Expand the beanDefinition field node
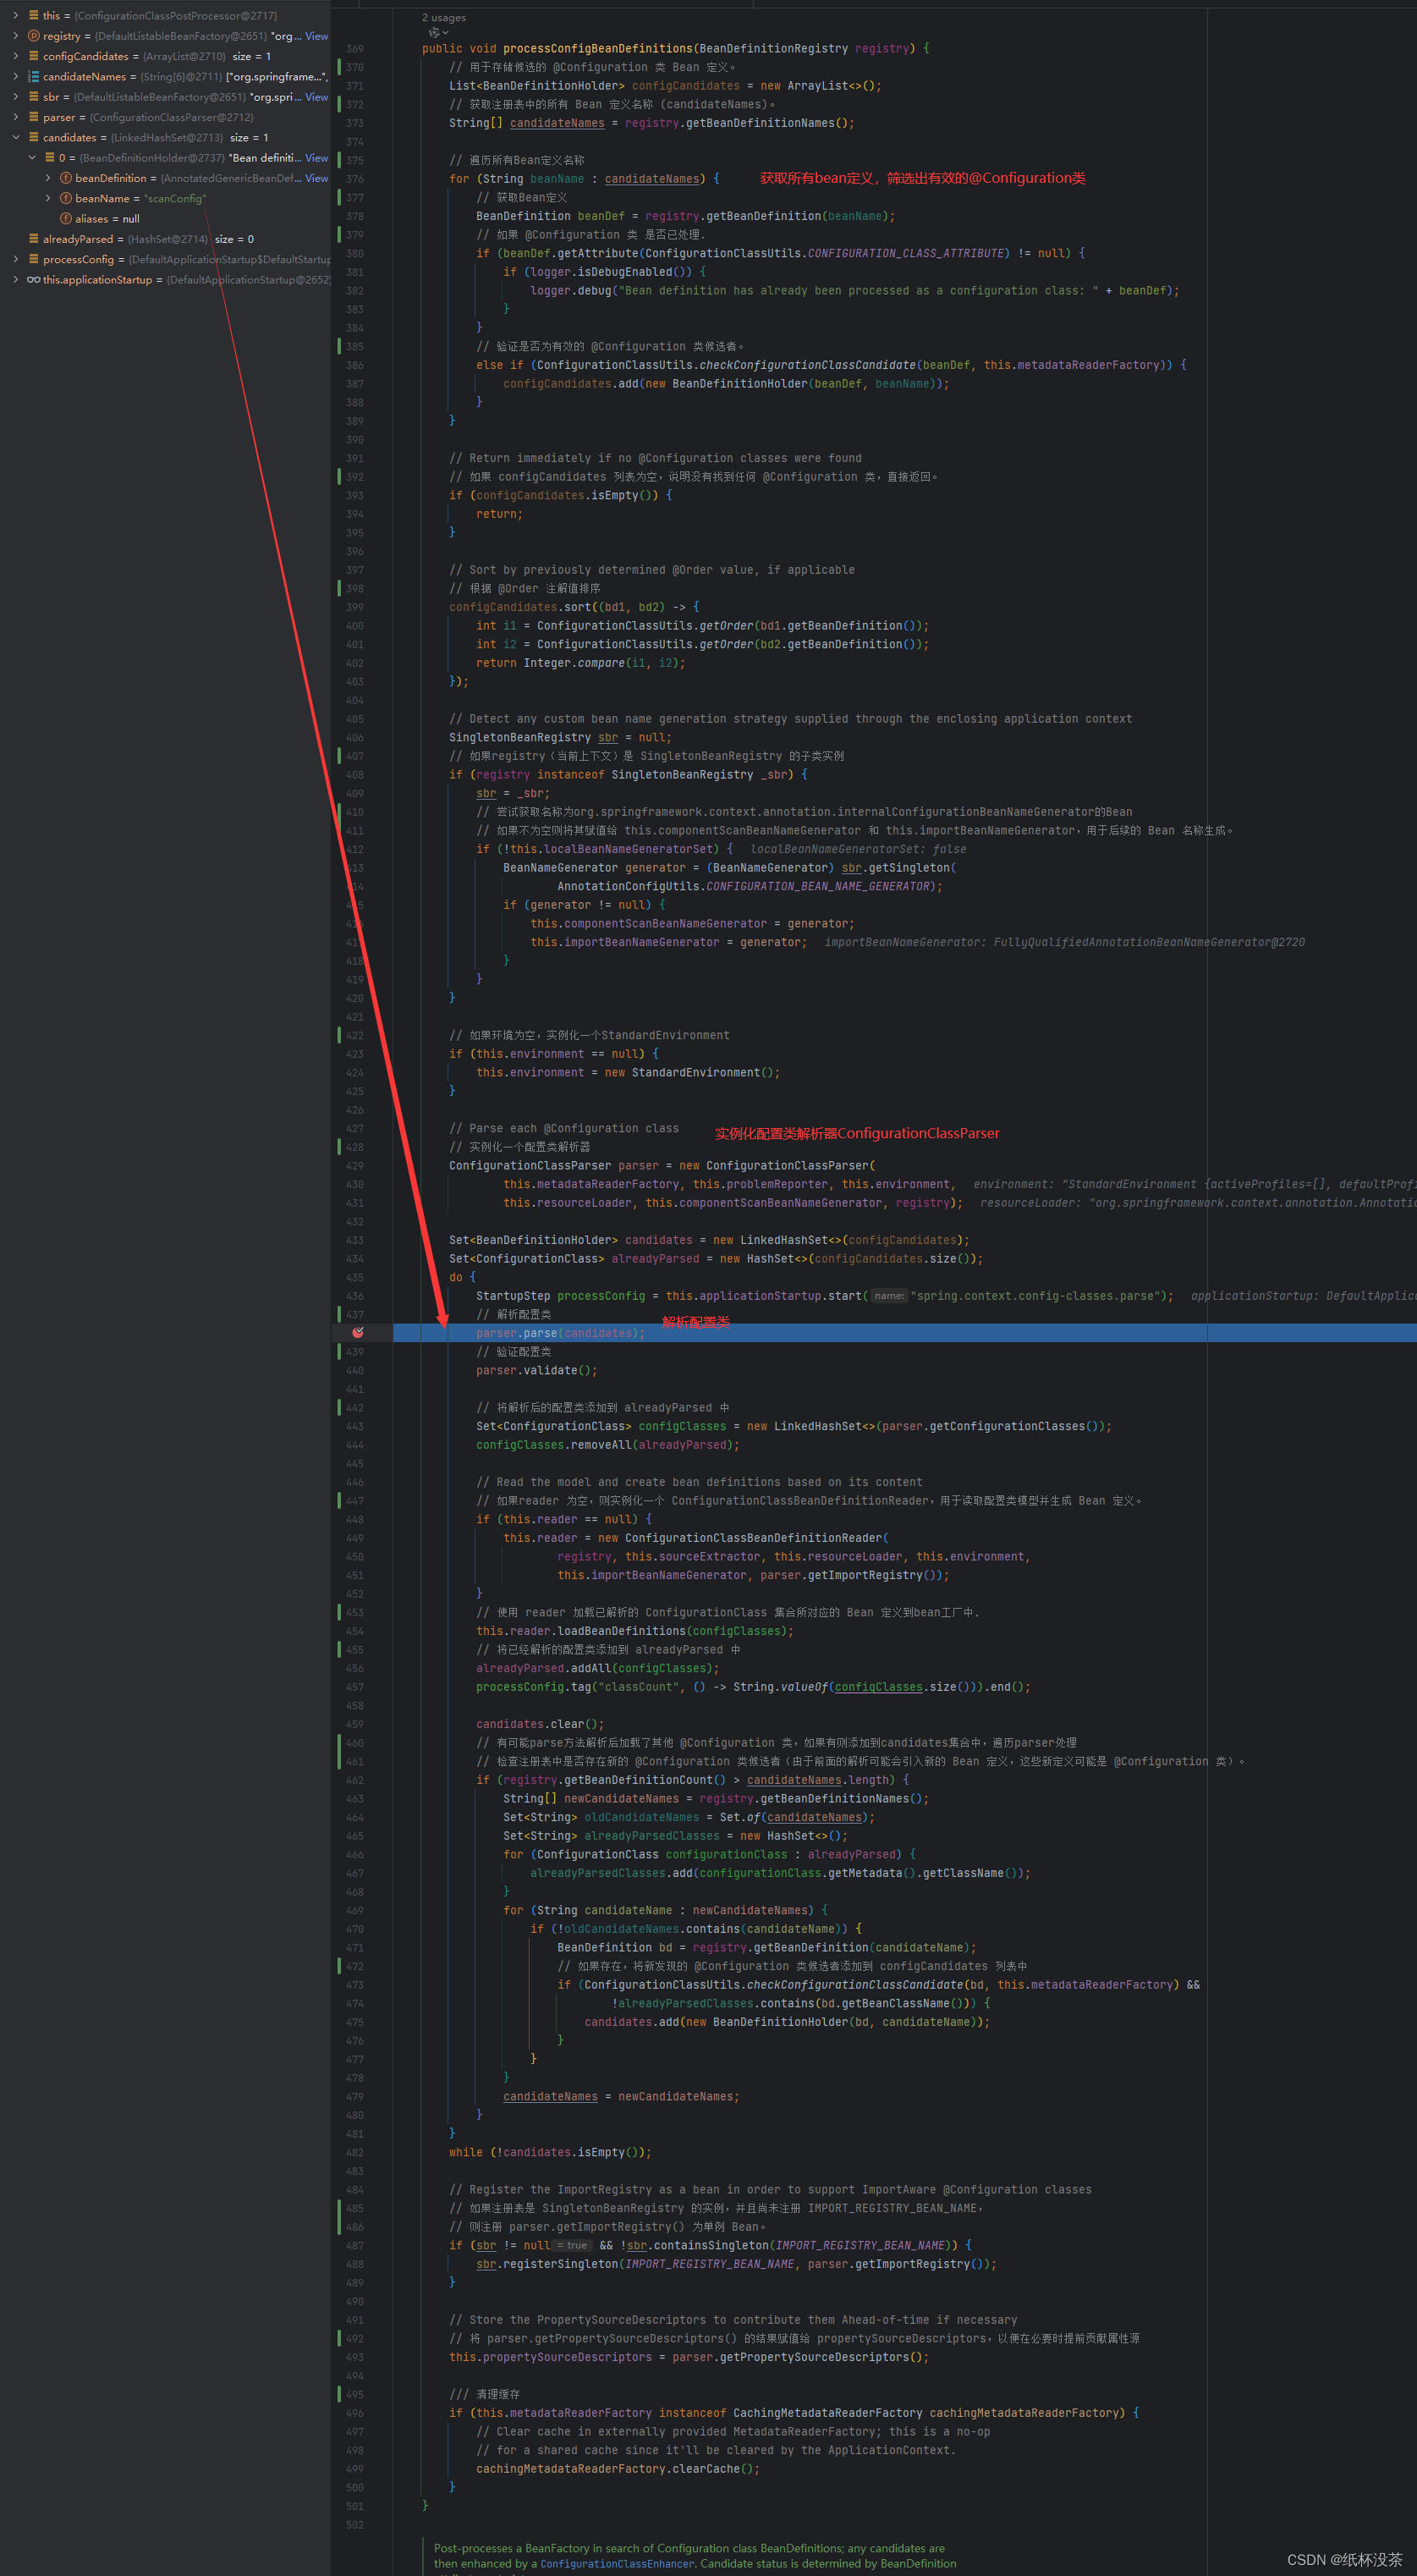The height and width of the screenshot is (2576, 1417). click(48, 178)
